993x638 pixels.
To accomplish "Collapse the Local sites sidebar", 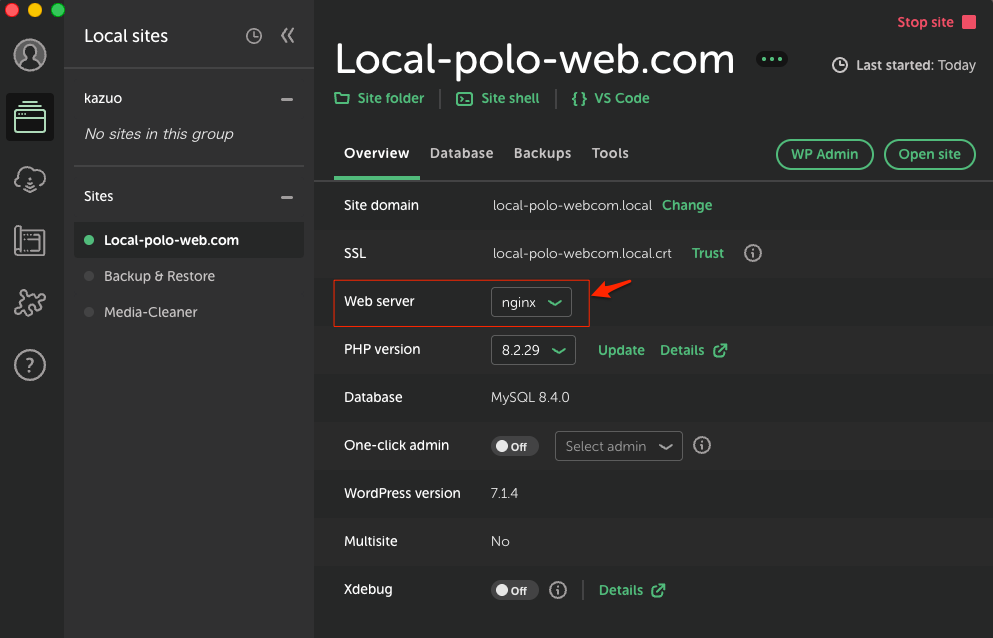I will 288,35.
